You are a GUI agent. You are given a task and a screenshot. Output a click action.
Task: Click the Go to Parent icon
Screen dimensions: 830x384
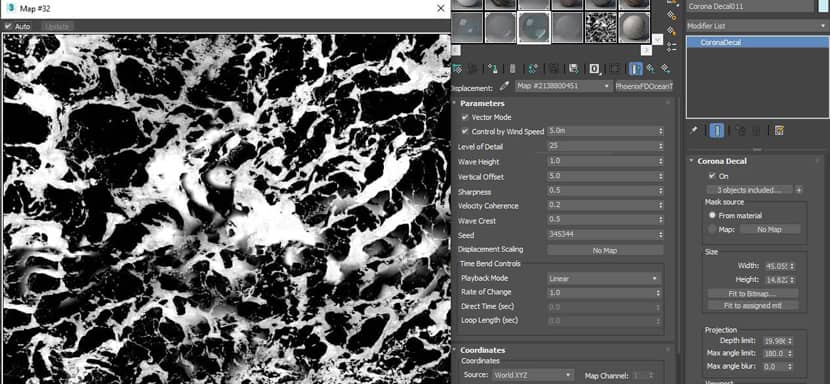[651, 69]
